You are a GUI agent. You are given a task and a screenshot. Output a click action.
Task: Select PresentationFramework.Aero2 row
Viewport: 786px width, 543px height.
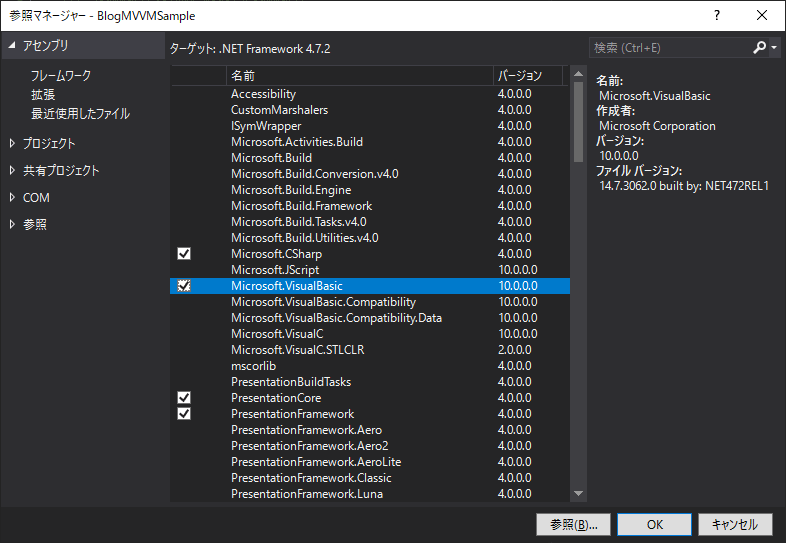(x=370, y=446)
